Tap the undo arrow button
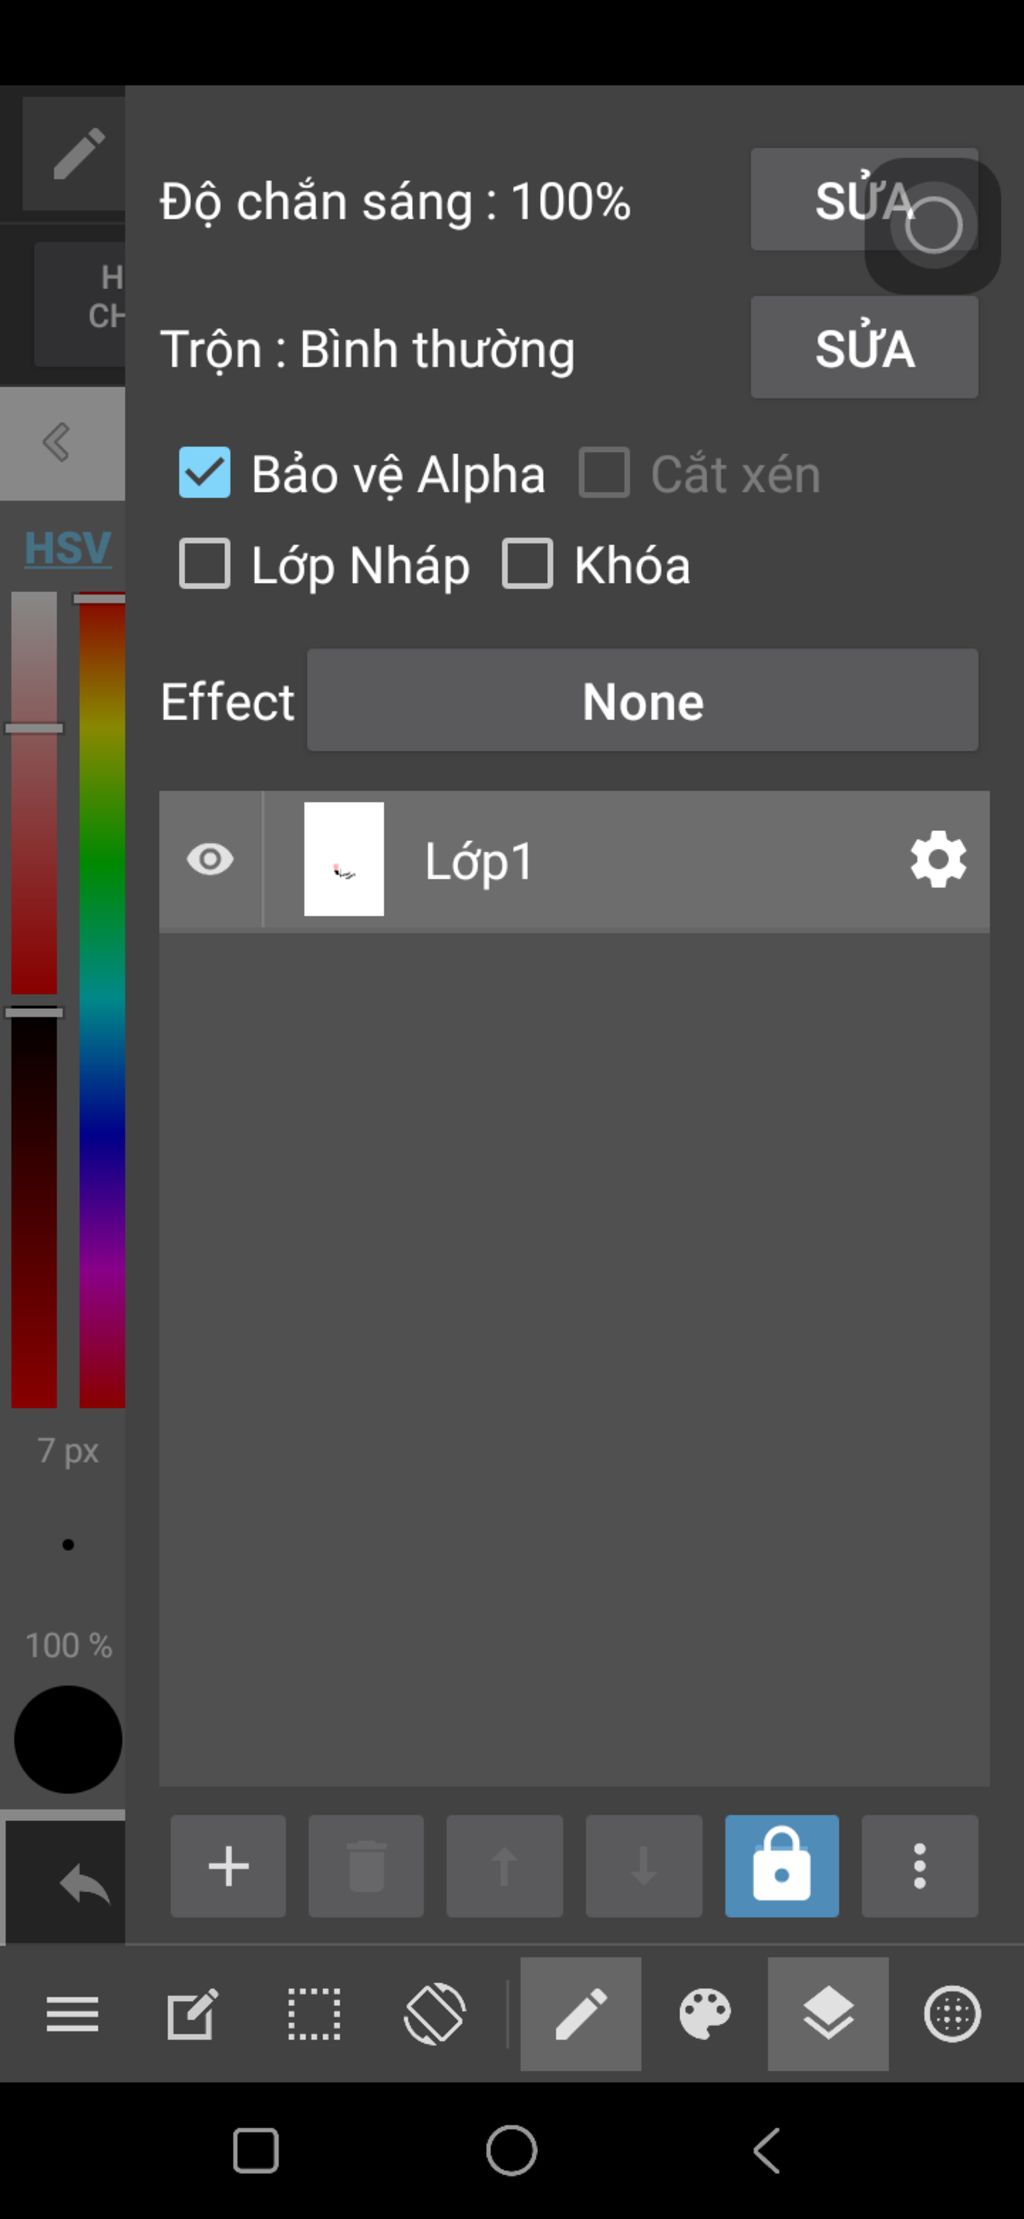This screenshot has width=1024, height=2219. 84,1885
